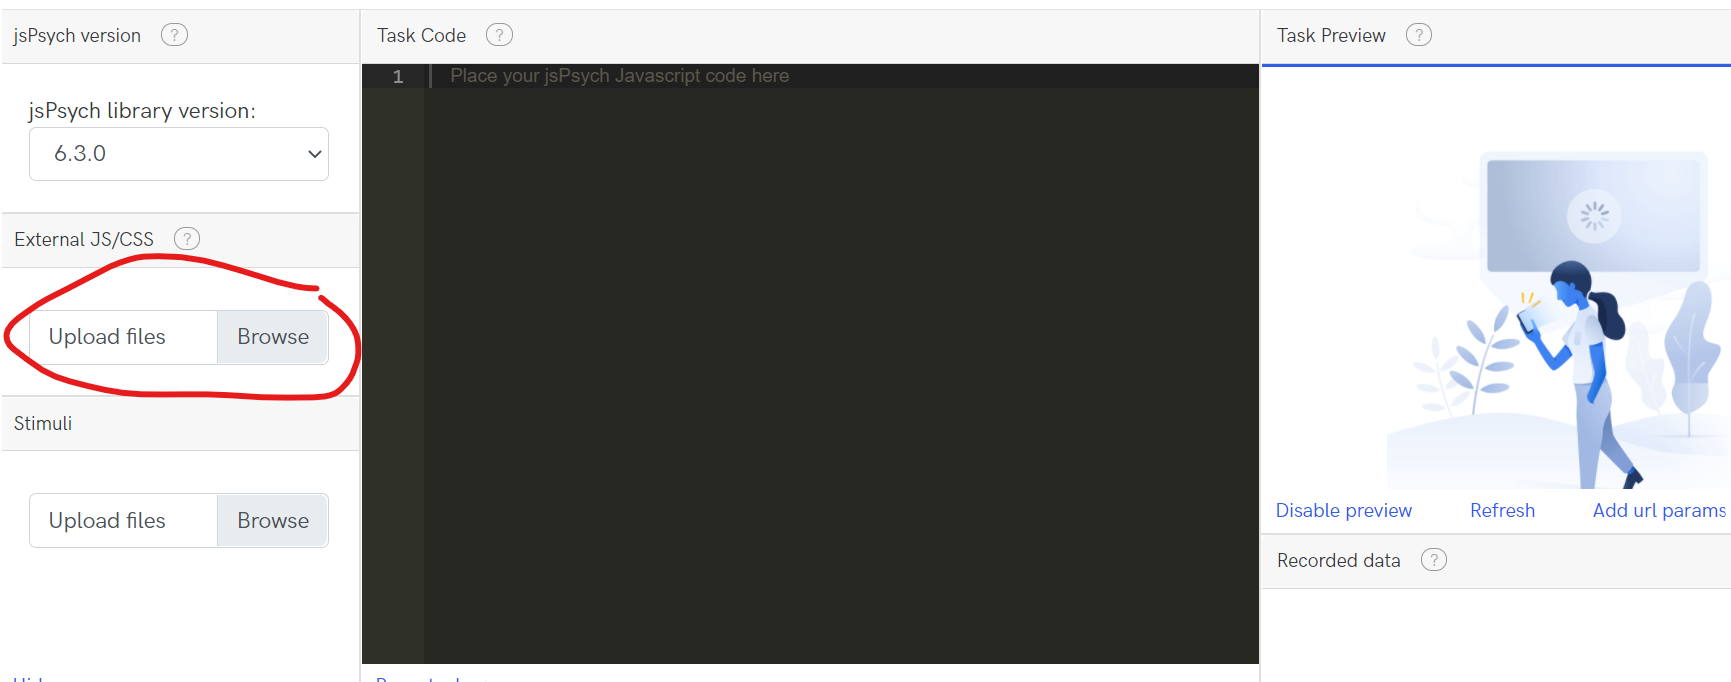Open Add url params link
Image resolution: width=1731 pixels, height=682 pixels.
click(x=1659, y=510)
